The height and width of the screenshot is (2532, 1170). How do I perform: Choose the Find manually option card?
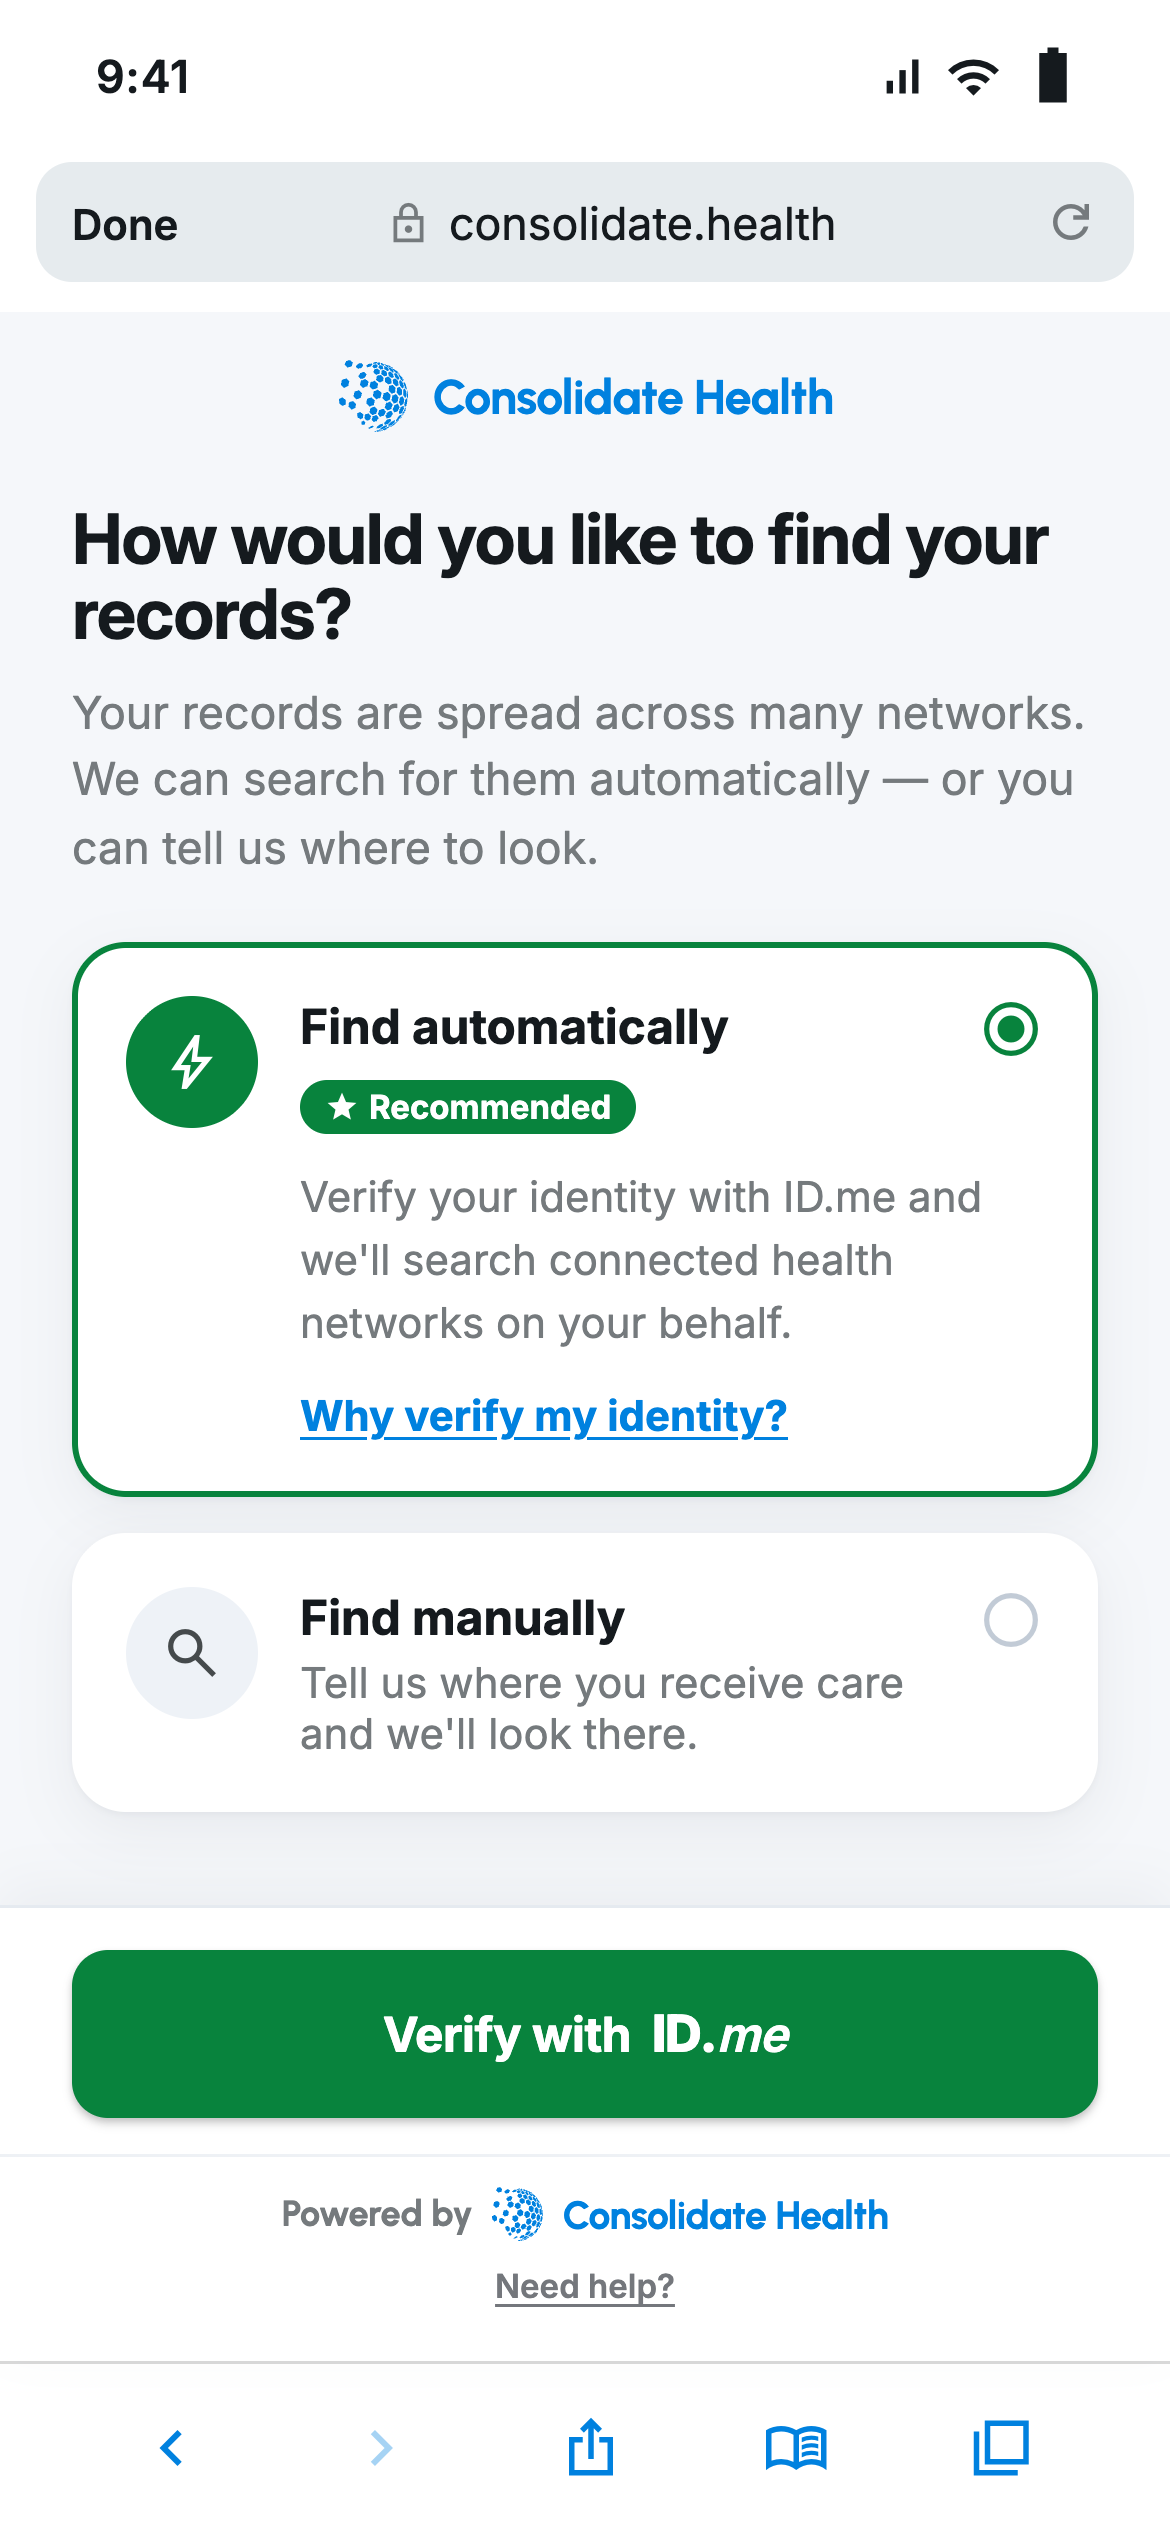[x=585, y=1673]
